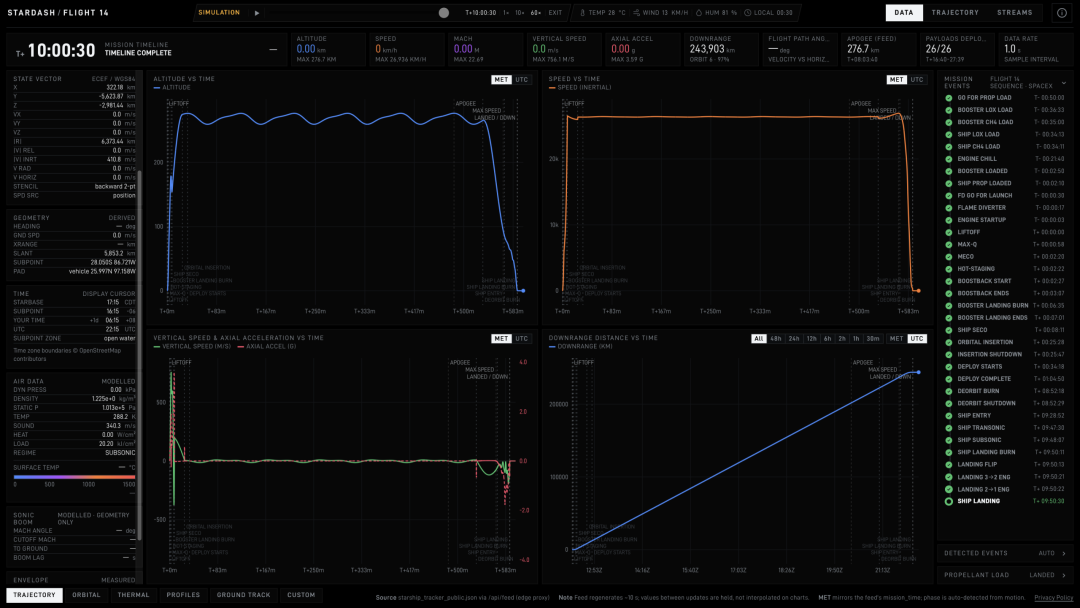
Task: Click the check icon beside ORBITAL INSERTION event
Action: pos(948,342)
